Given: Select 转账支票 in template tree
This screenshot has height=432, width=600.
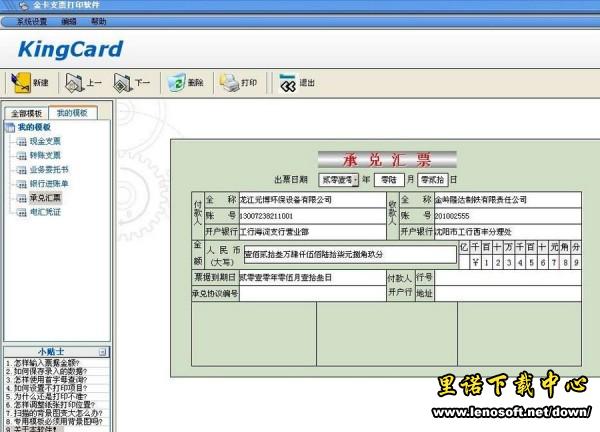Looking at the screenshot, I should pyautogui.click(x=45, y=155).
